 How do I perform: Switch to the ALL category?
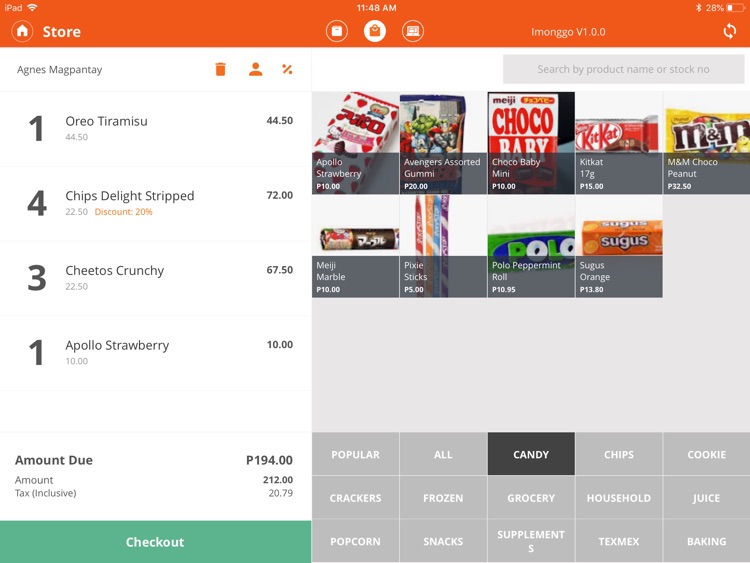click(x=443, y=454)
